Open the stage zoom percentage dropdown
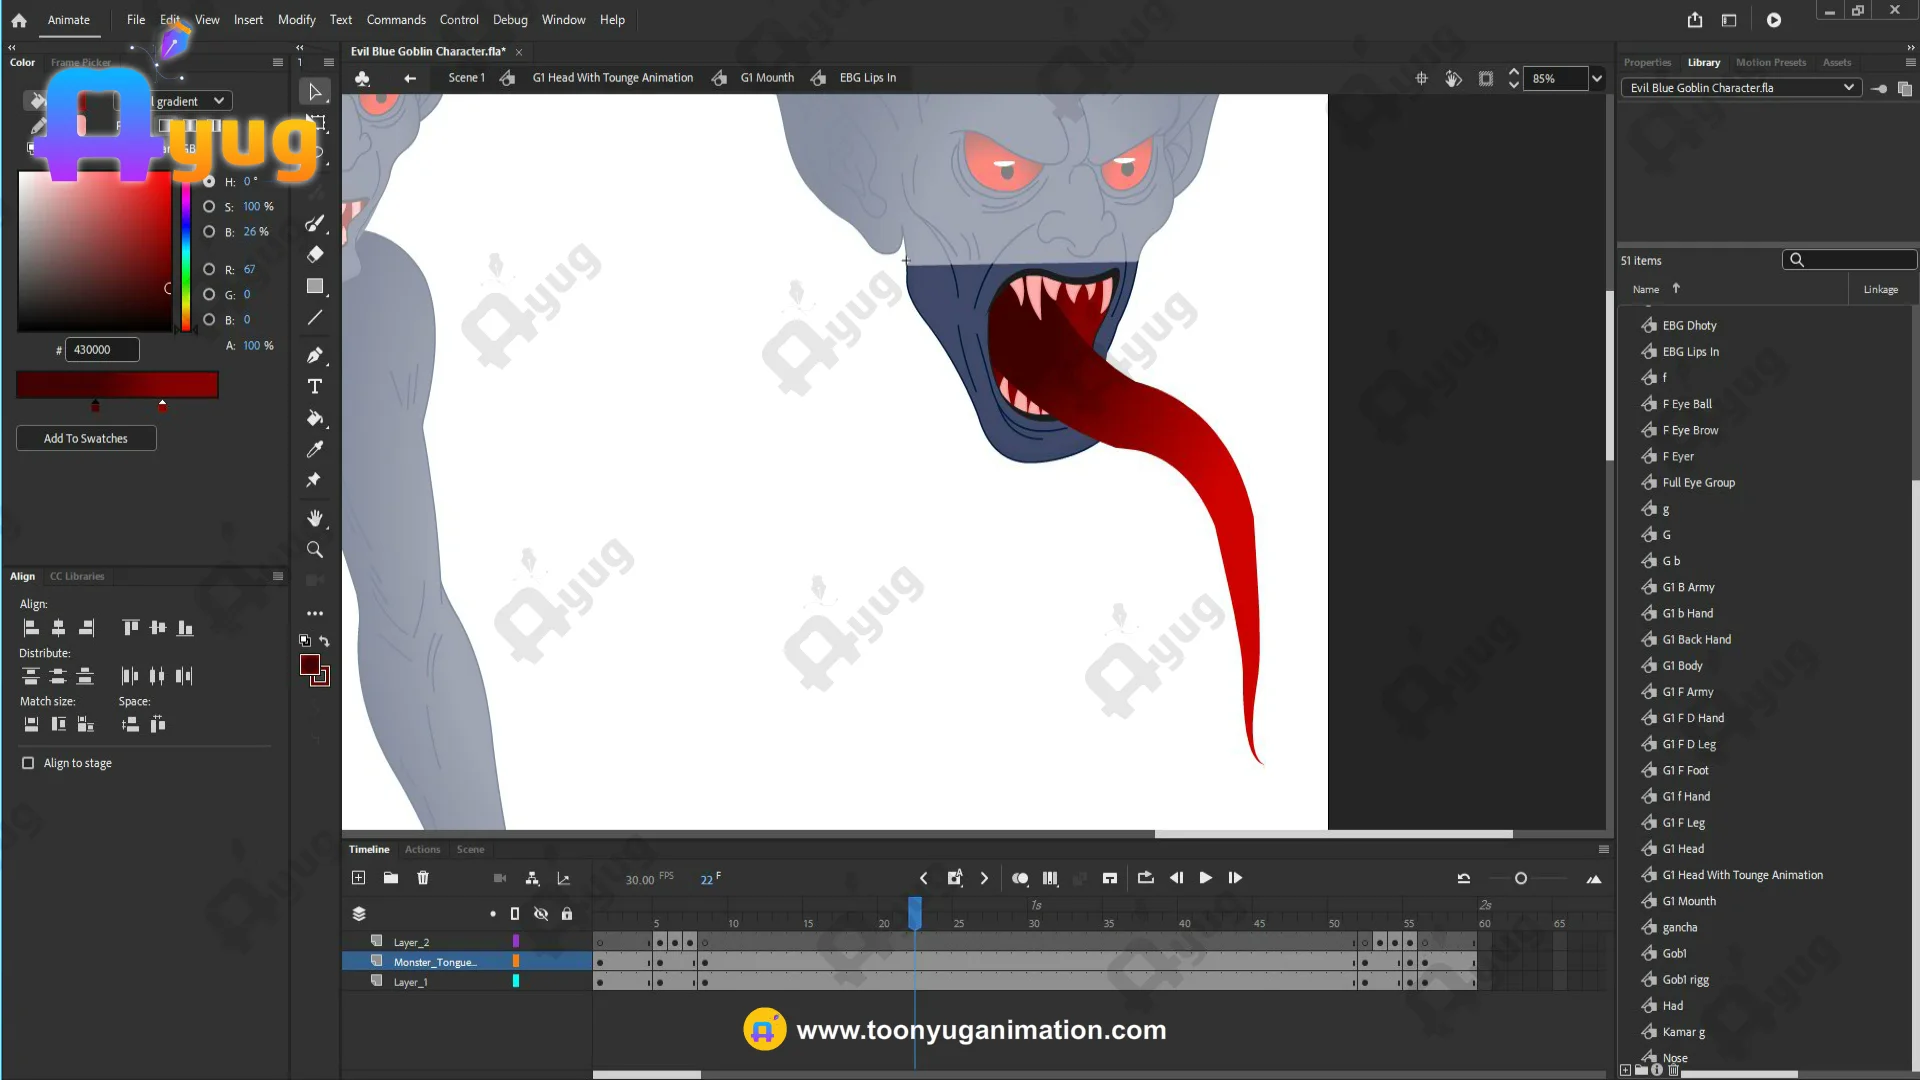The height and width of the screenshot is (1080, 1920). [1597, 78]
